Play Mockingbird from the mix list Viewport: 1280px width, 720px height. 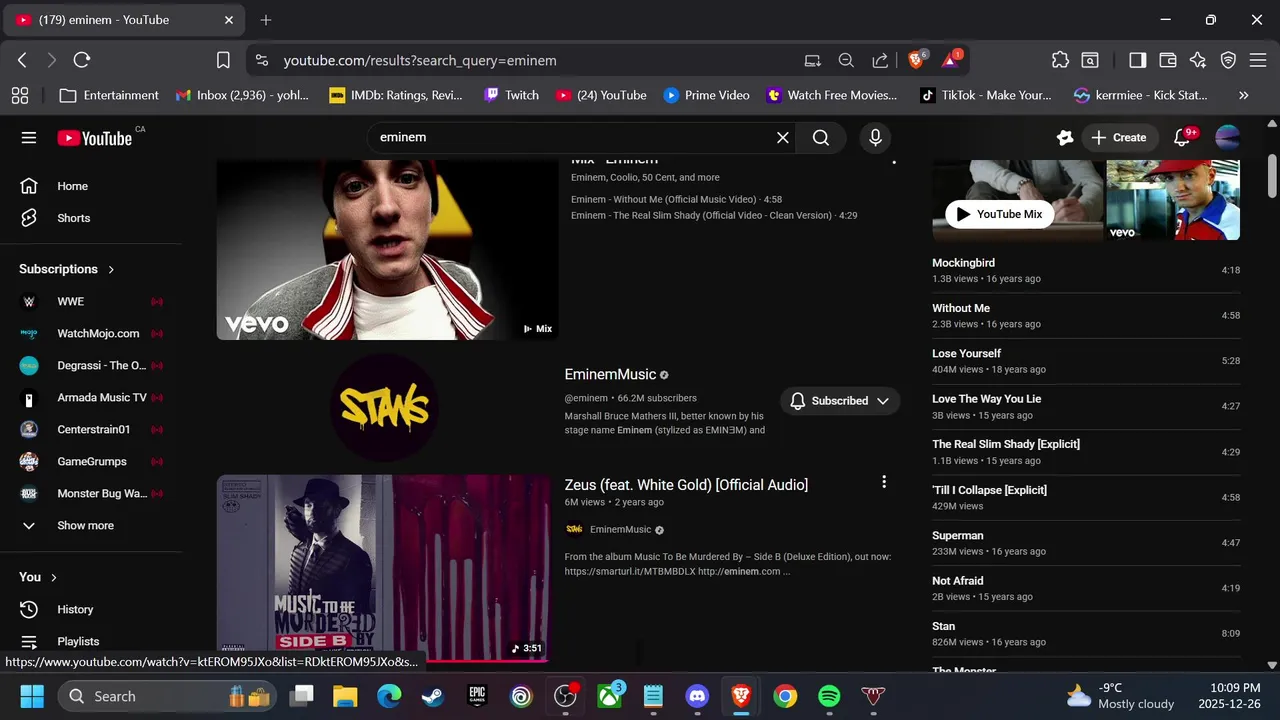coord(1086,270)
